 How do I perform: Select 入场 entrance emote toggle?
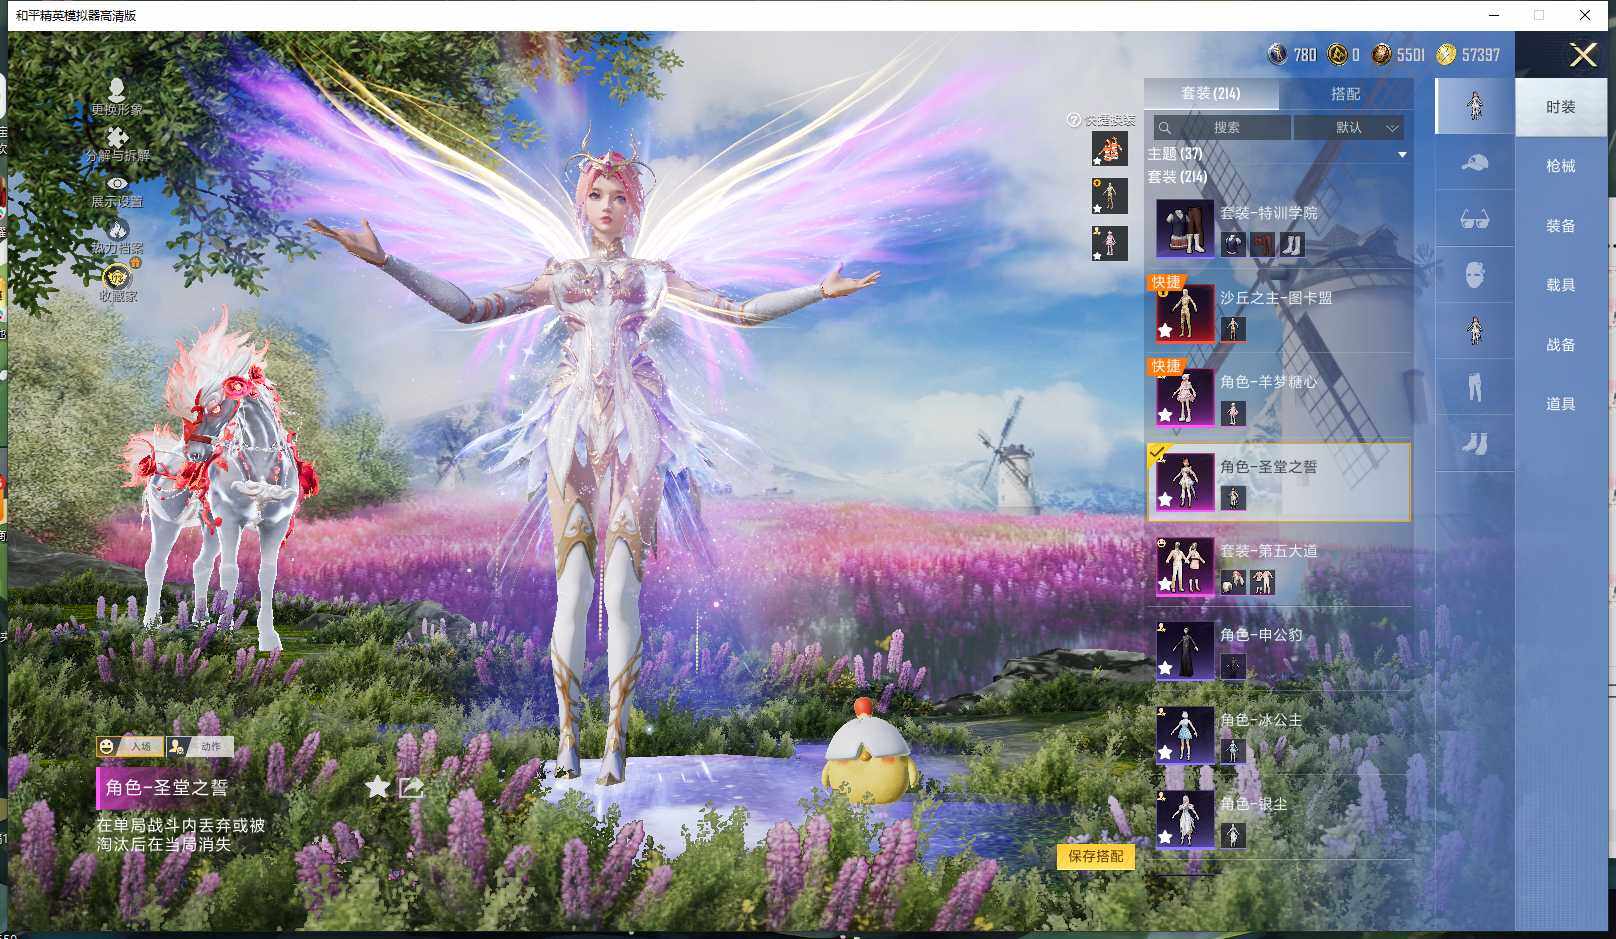129,746
